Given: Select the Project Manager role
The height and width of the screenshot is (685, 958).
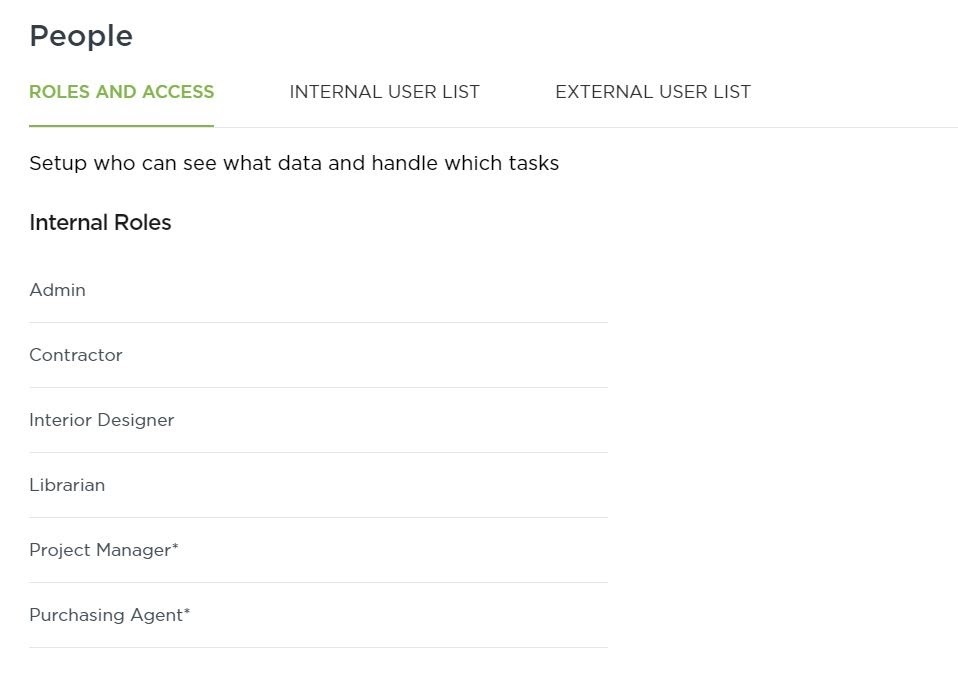Looking at the screenshot, I should point(318,550).
